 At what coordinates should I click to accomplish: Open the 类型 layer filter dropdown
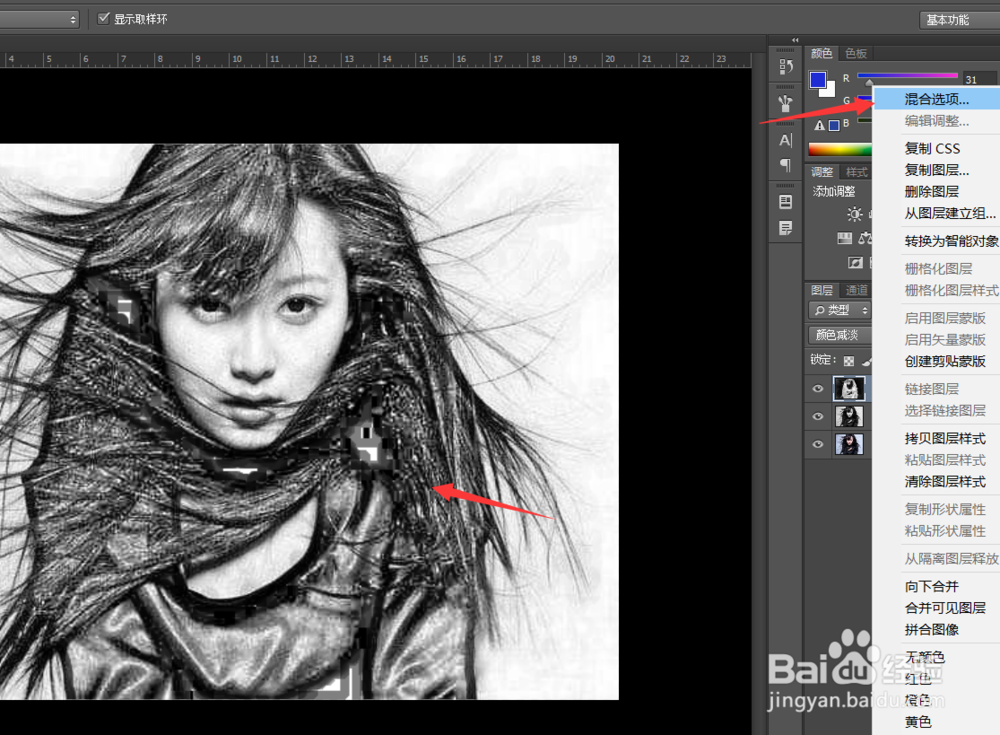(840, 310)
